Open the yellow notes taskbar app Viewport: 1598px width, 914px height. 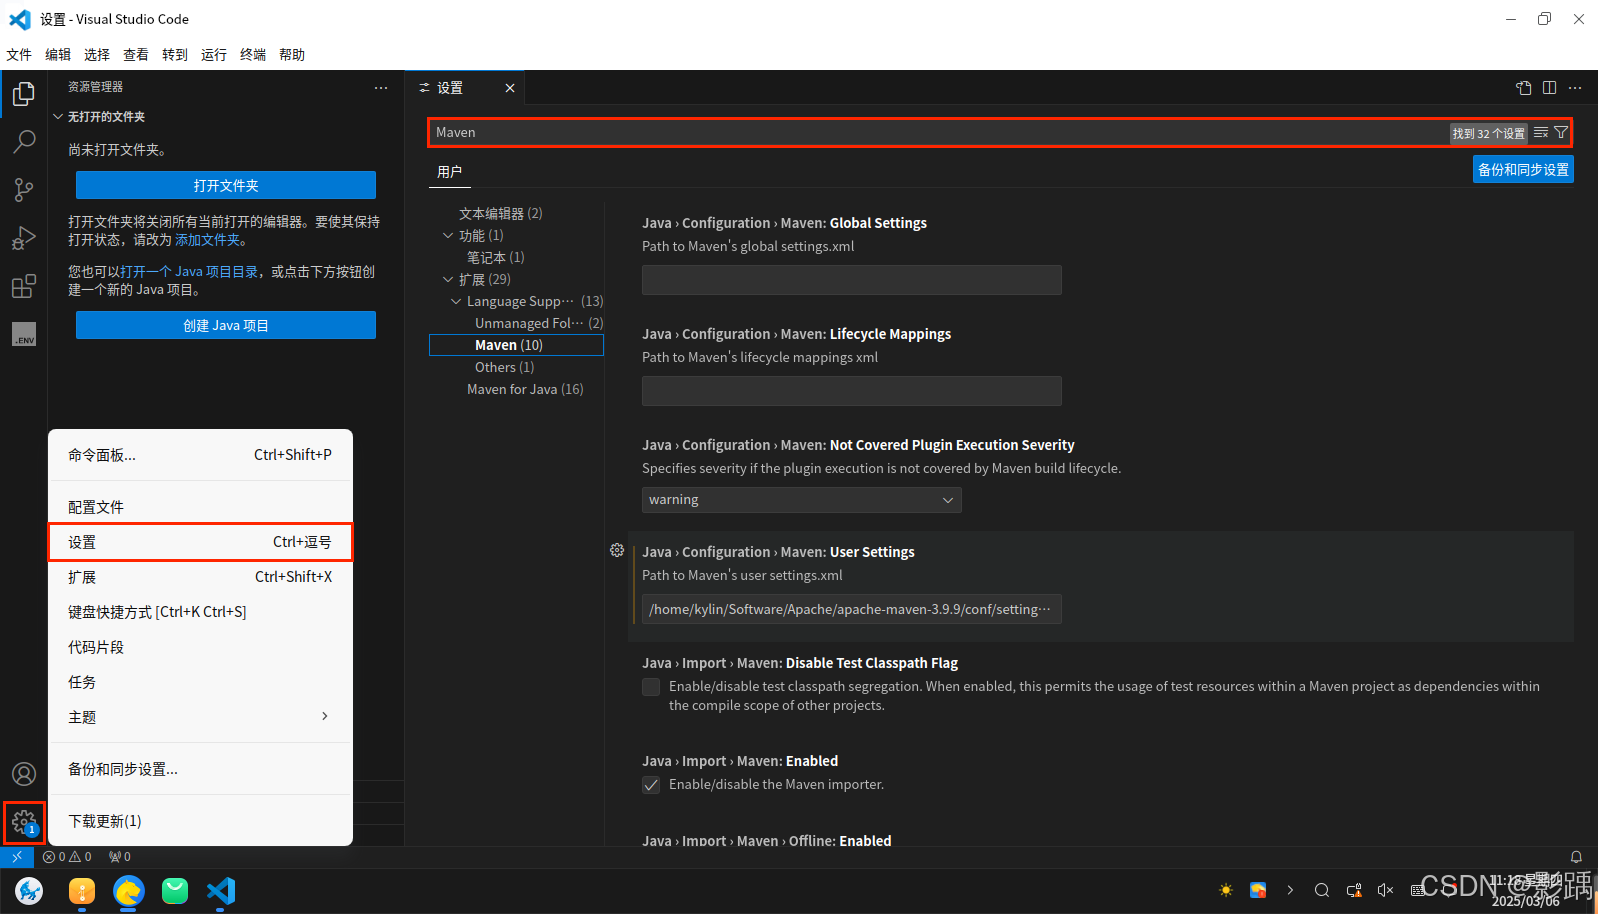coord(82,890)
